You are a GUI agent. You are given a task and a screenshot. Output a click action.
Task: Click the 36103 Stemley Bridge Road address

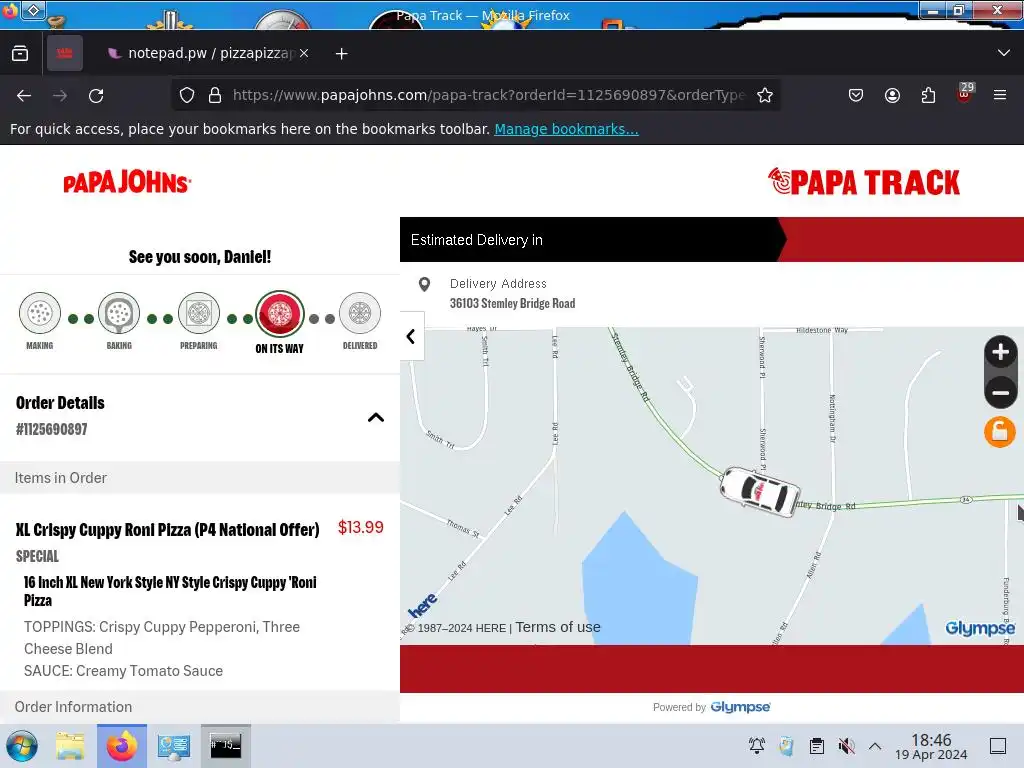[x=513, y=303]
